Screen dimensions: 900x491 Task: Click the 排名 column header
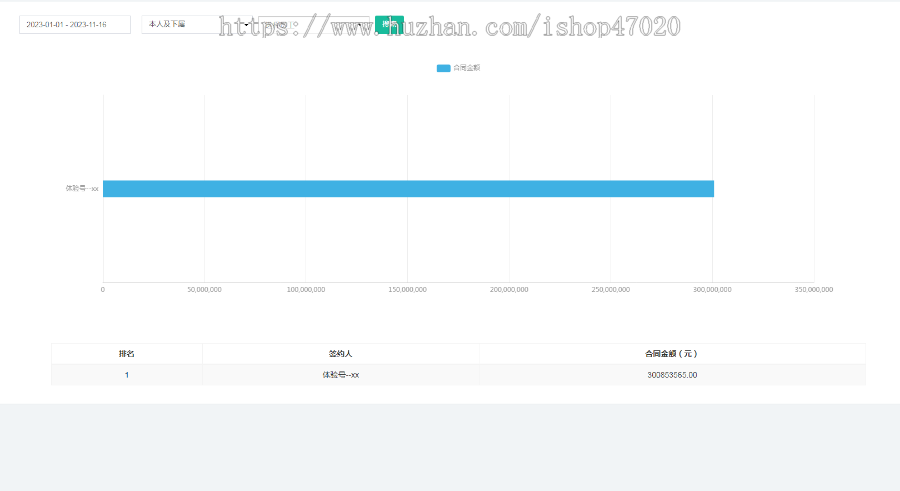127,354
